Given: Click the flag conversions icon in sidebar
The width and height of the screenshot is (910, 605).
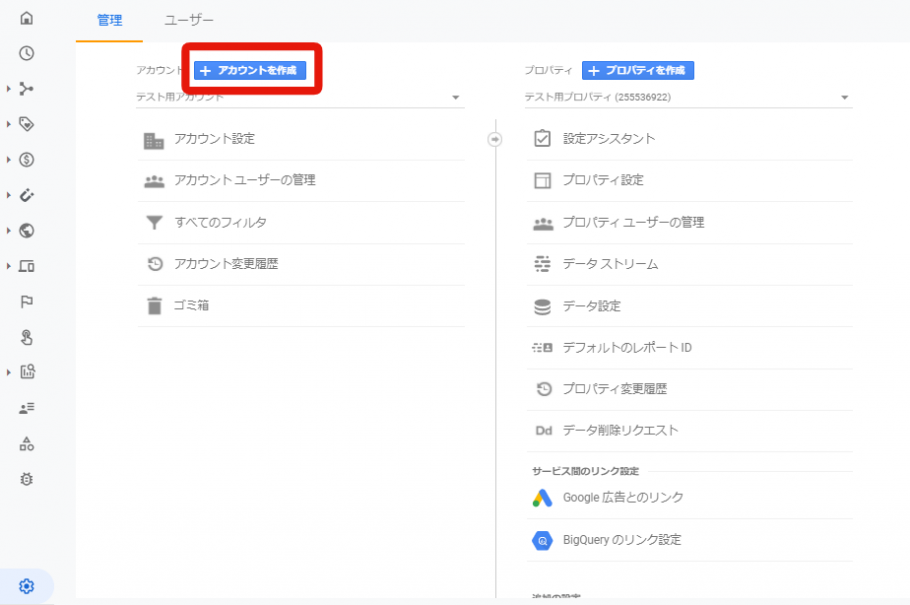Looking at the screenshot, I should pyautogui.click(x=27, y=301).
